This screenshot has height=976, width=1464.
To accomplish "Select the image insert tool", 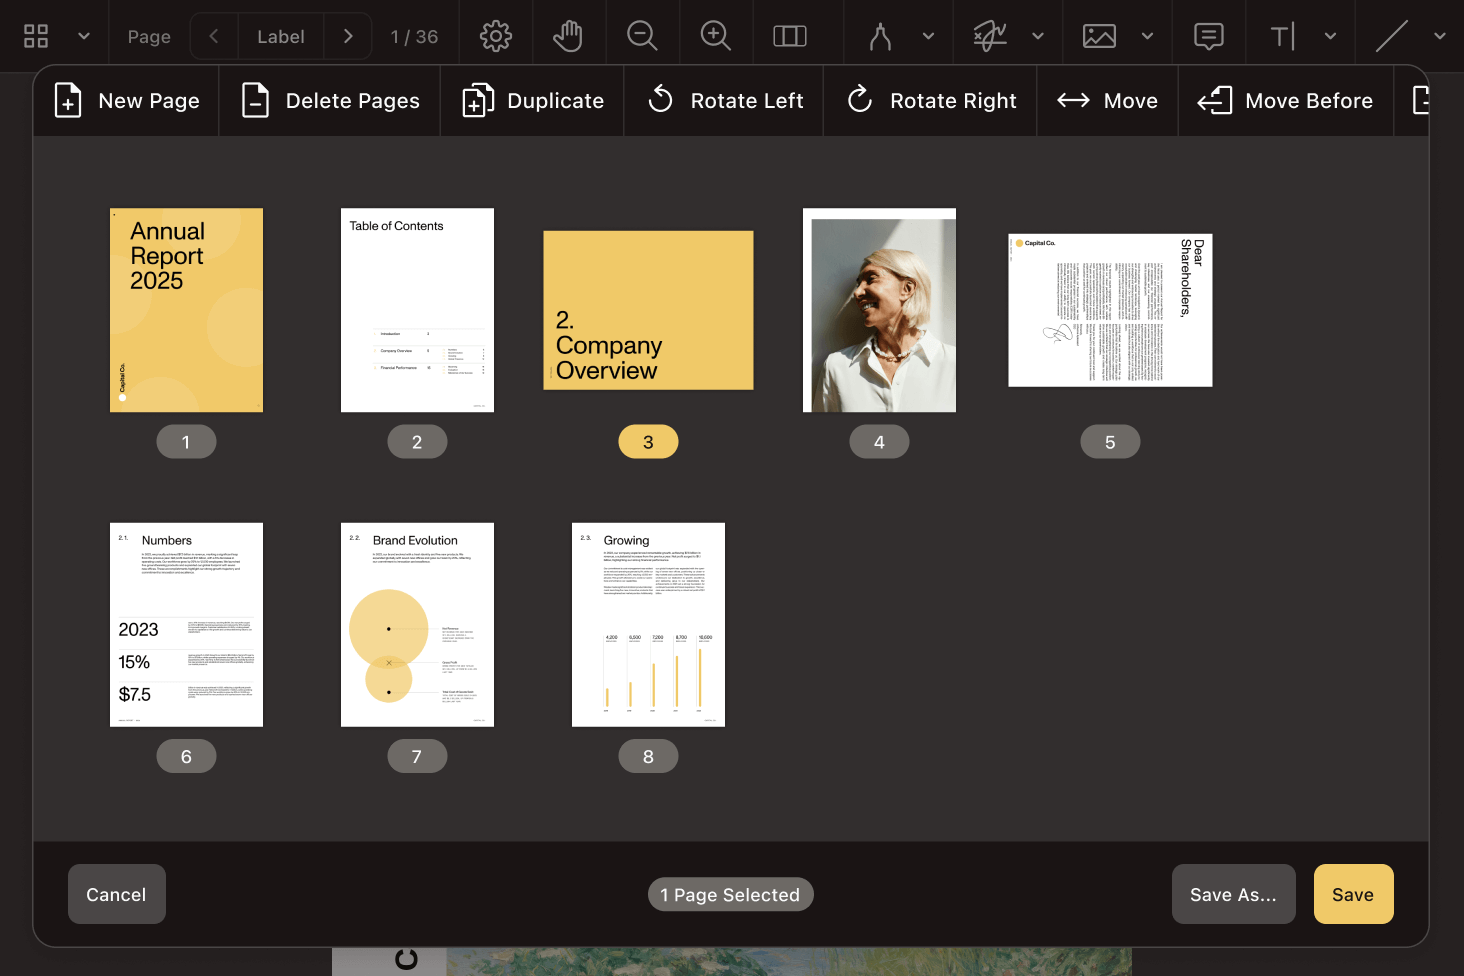I will click(1099, 36).
